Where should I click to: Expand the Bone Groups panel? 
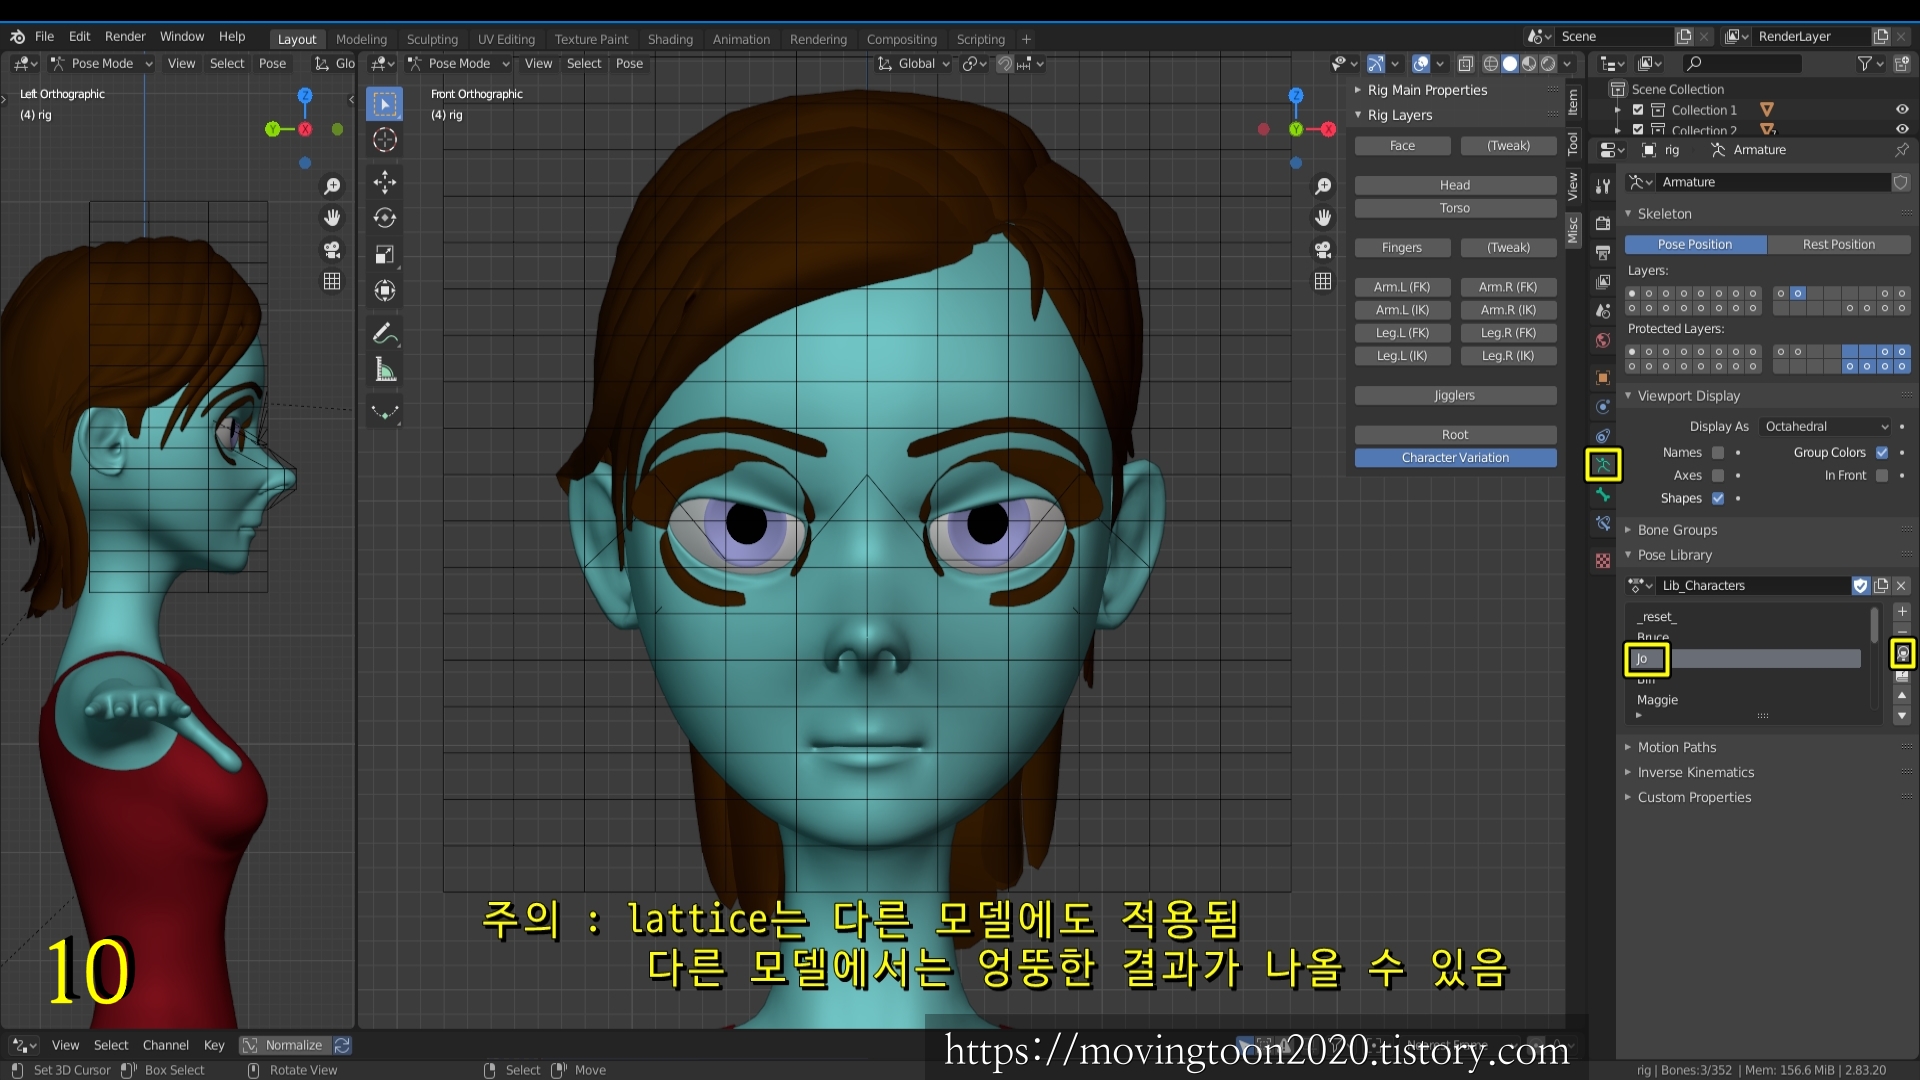pos(1677,530)
